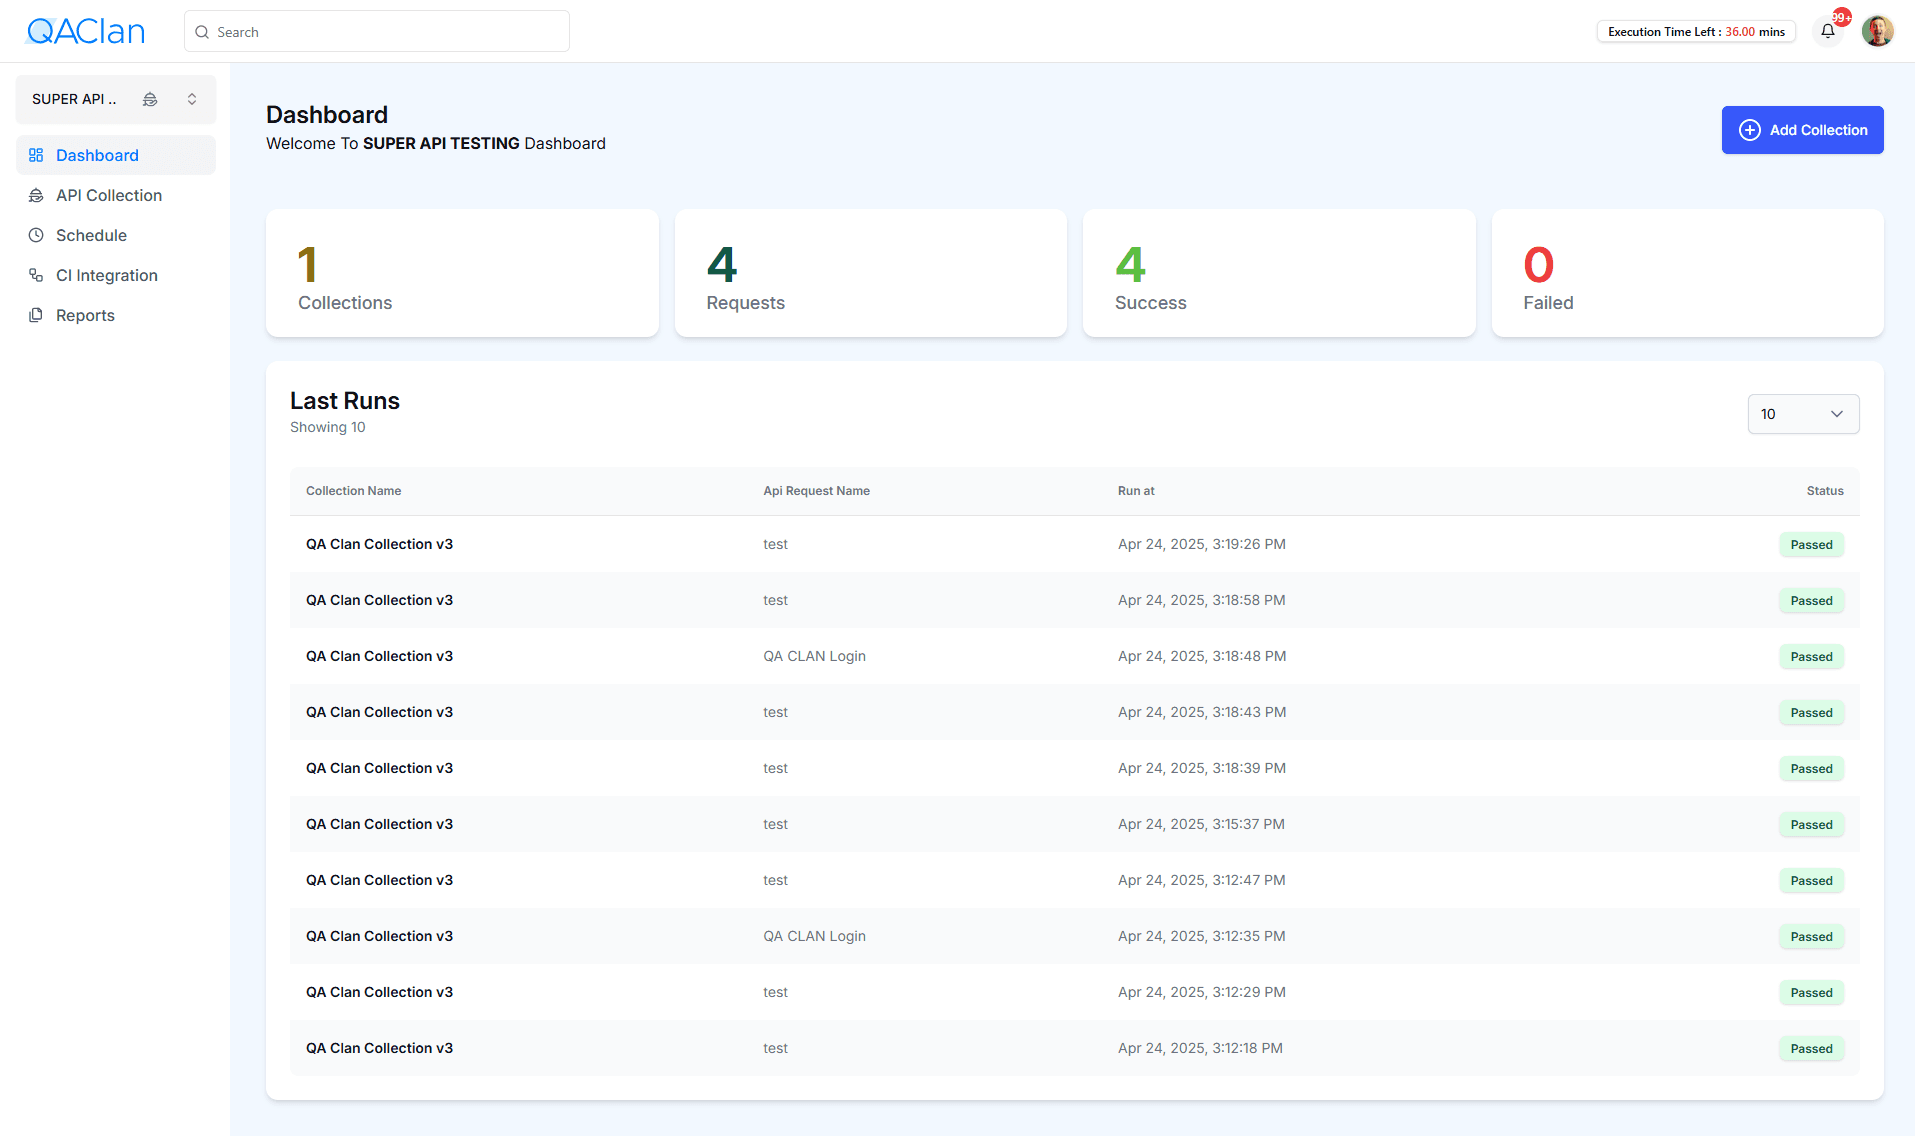The height and width of the screenshot is (1136, 1915).
Task: Click Passed badge for 3:12:18 PM run
Action: 1811,1049
